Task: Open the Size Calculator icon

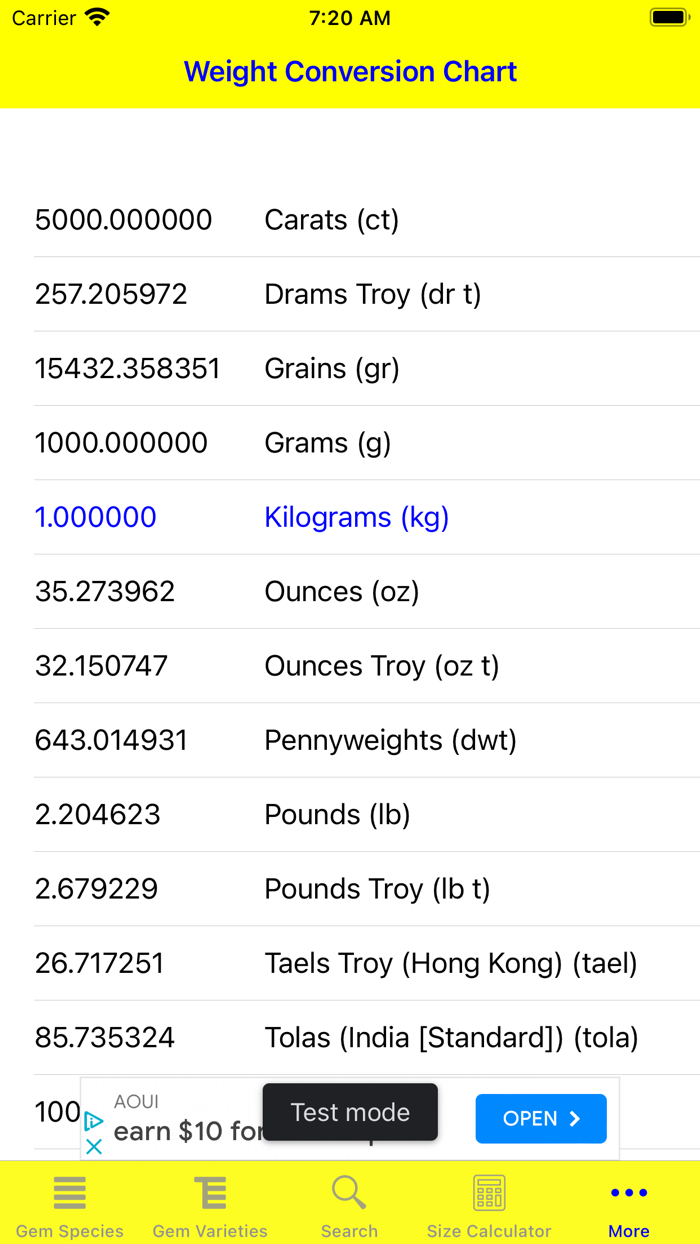Action: (488, 1192)
